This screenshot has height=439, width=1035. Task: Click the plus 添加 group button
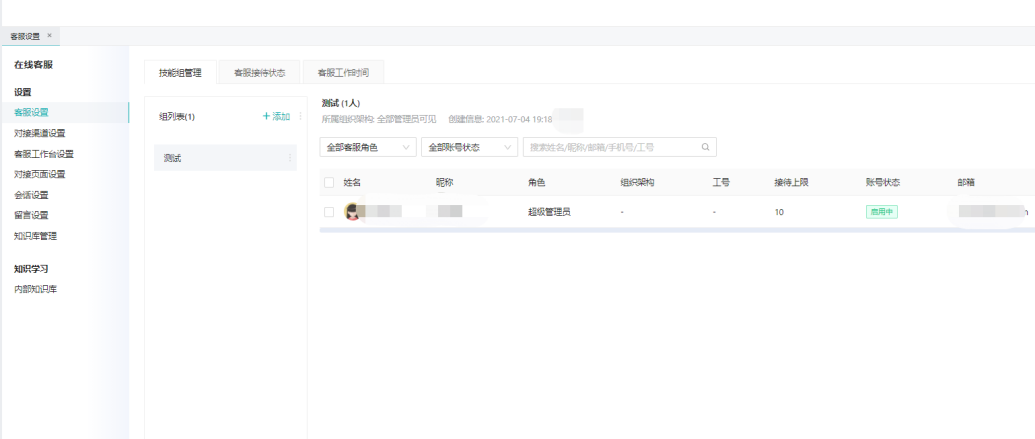pyautogui.click(x=277, y=116)
